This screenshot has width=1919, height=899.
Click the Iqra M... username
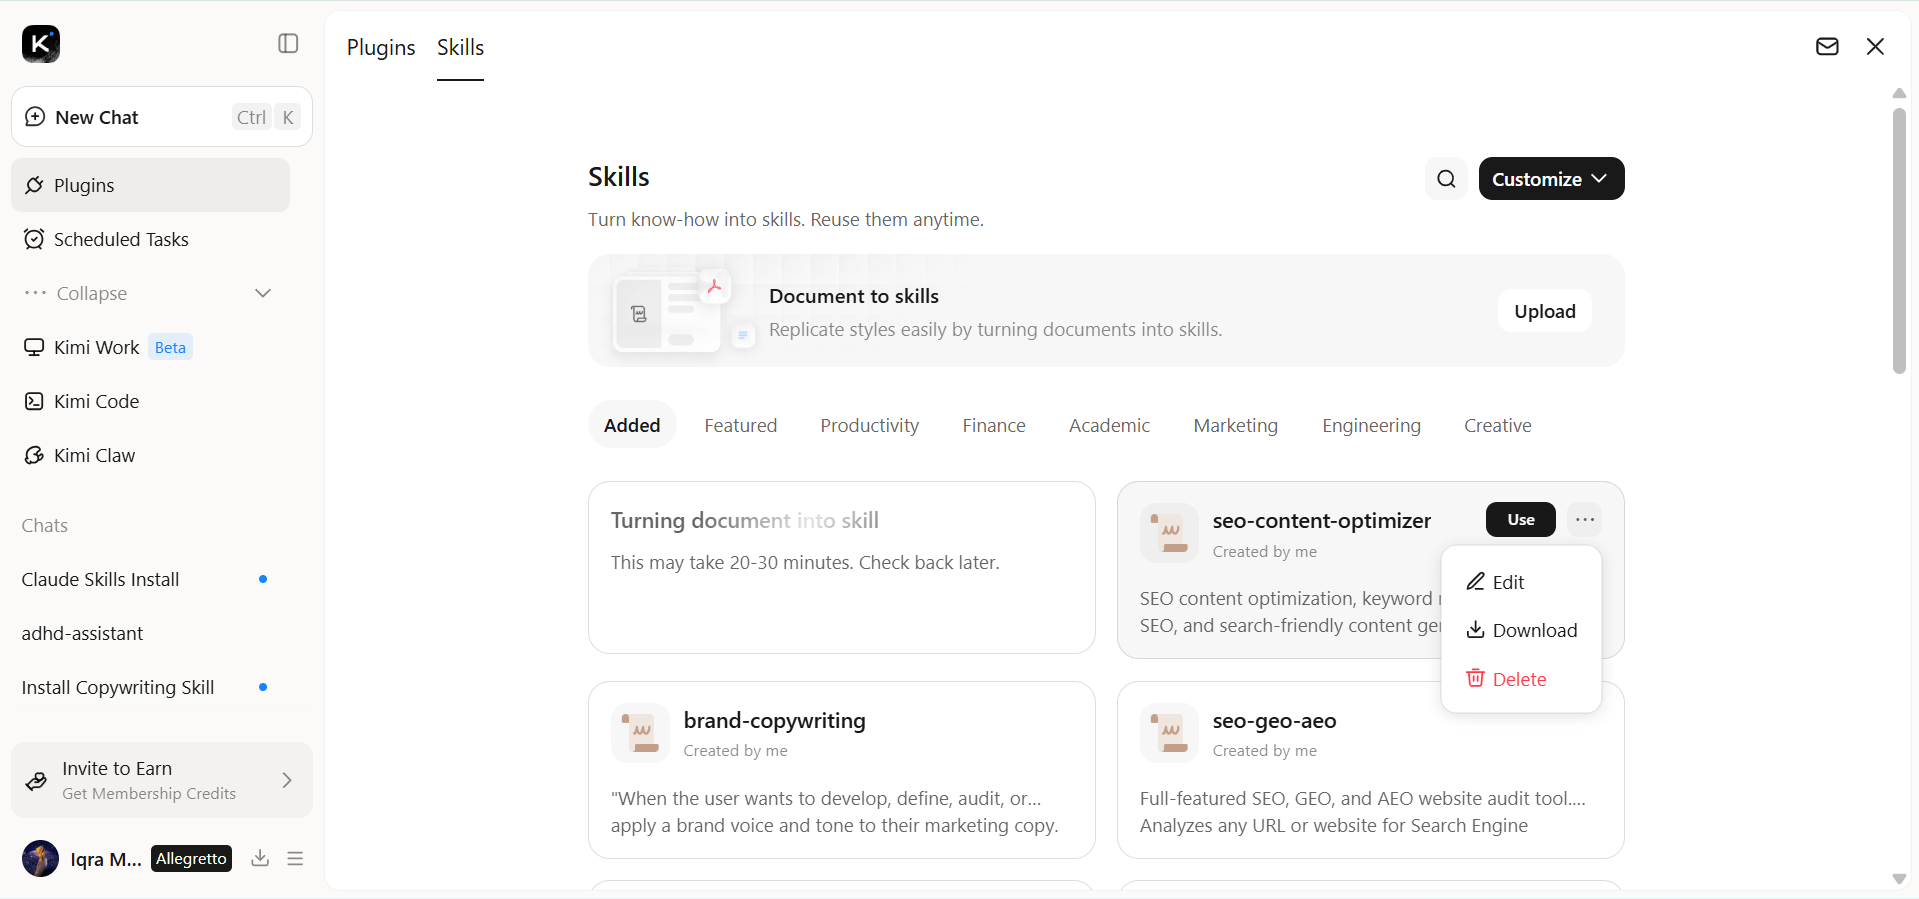(x=106, y=859)
